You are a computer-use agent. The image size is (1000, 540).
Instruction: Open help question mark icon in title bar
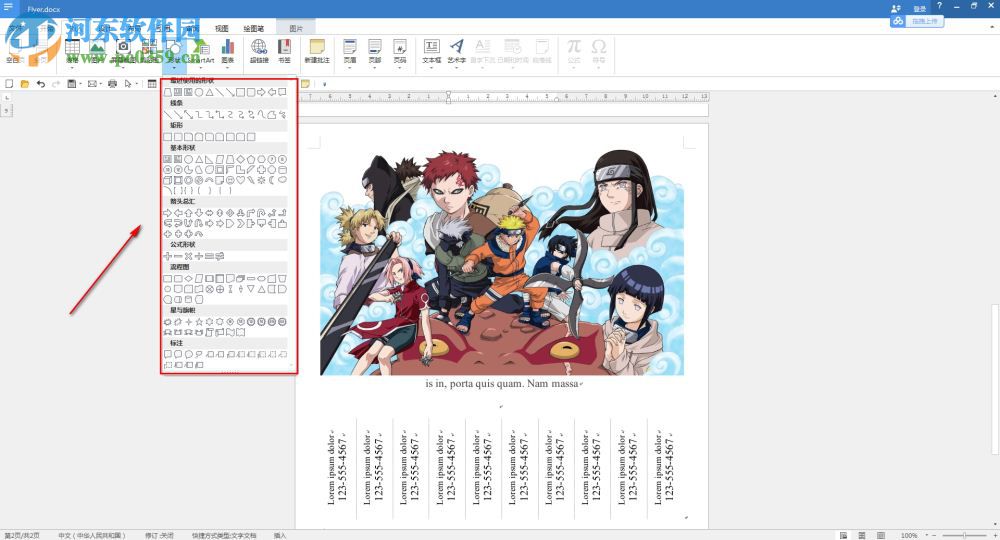(939, 6)
